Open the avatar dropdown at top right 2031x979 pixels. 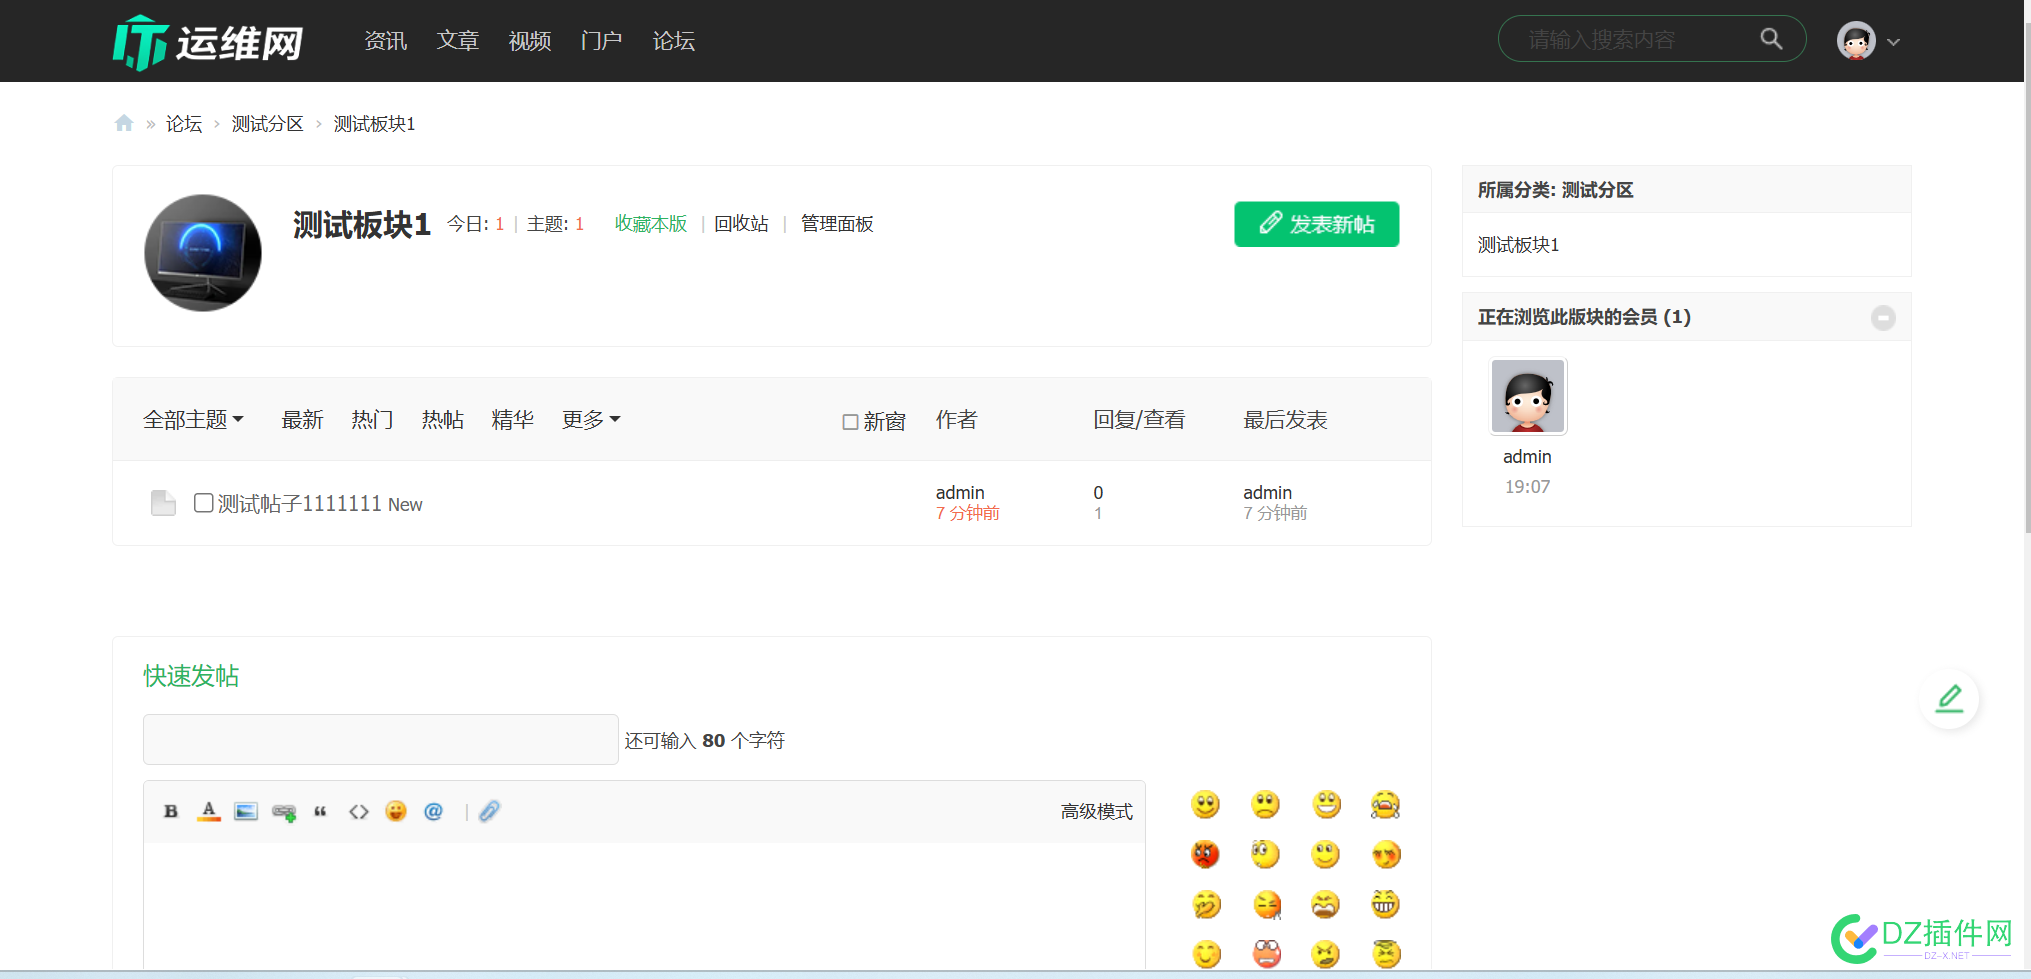coord(1868,41)
